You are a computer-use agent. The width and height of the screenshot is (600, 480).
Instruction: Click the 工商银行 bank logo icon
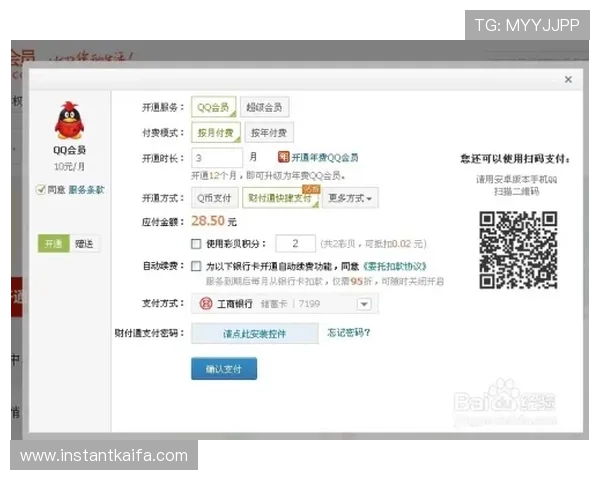[206, 304]
